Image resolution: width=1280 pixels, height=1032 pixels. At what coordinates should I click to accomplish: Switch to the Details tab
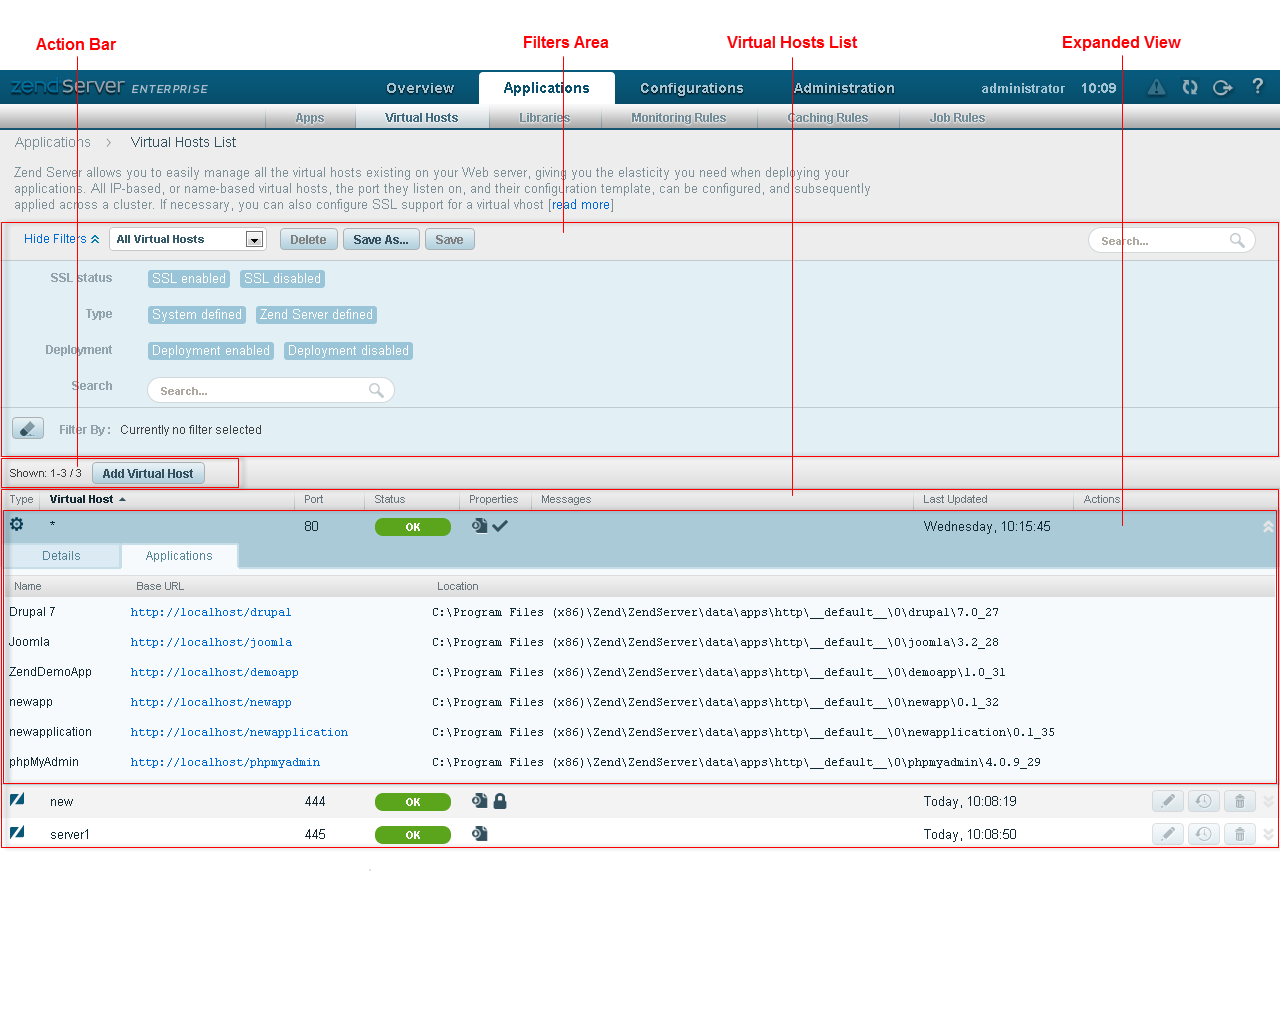[x=61, y=556]
